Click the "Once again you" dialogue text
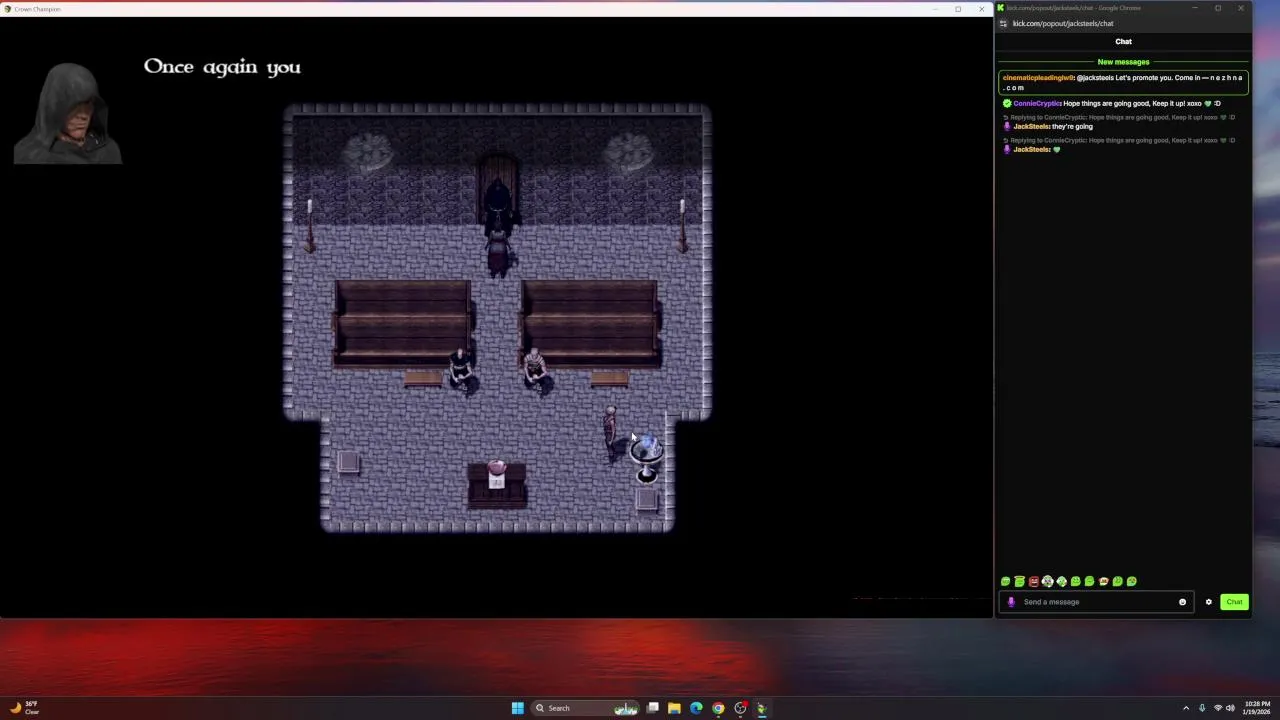 (x=222, y=67)
